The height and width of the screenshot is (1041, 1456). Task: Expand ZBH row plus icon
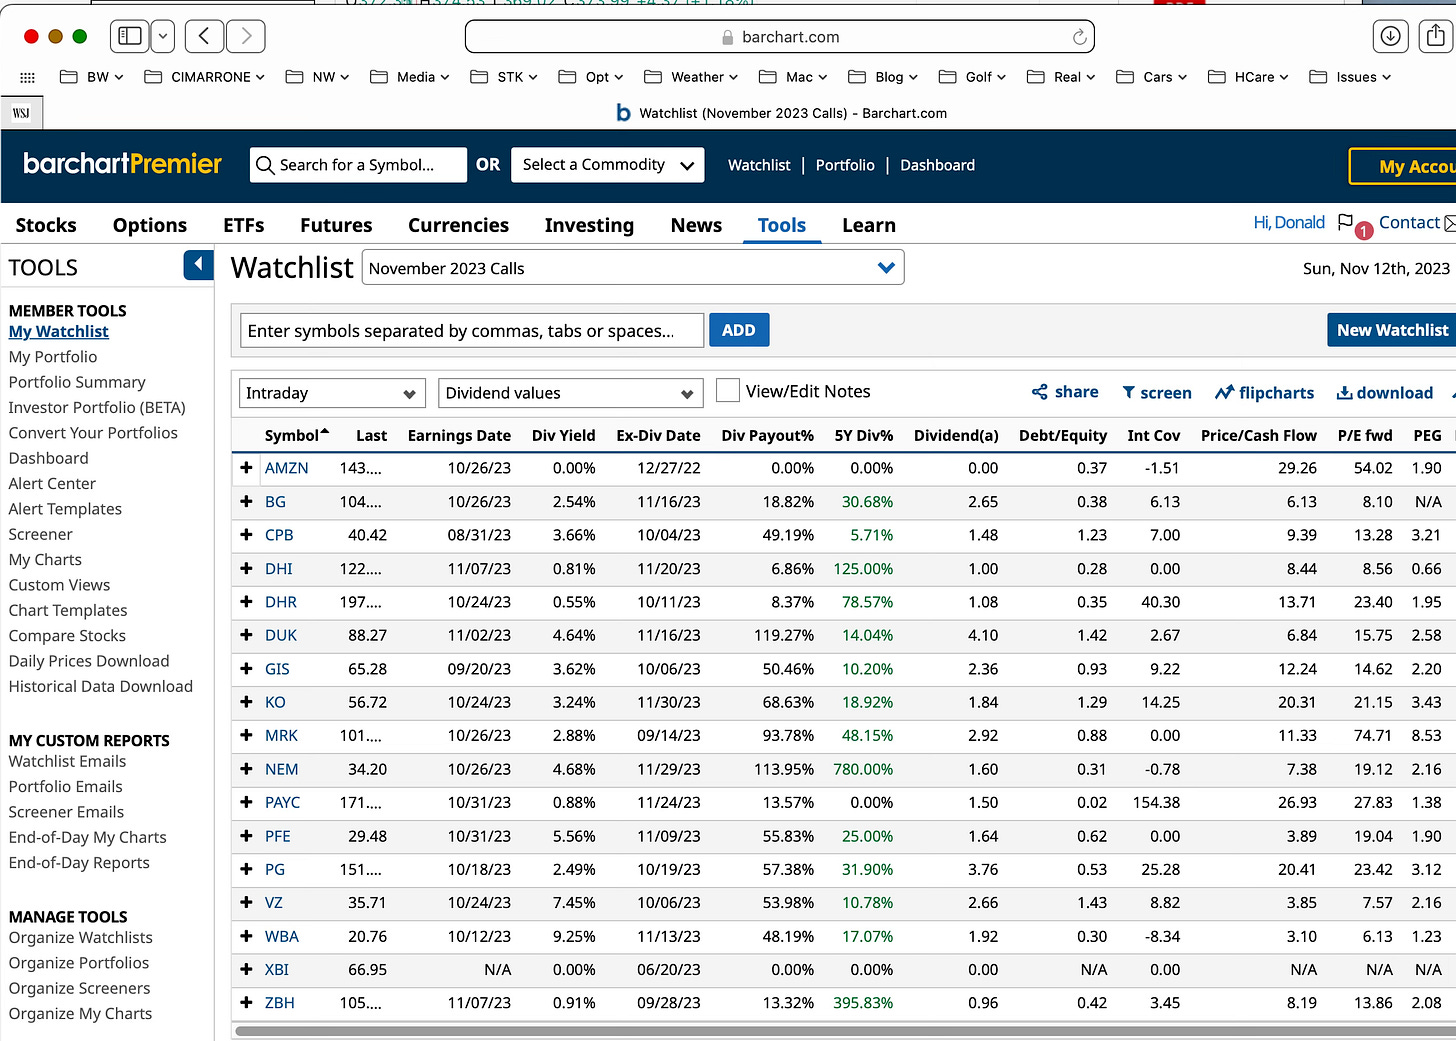pyautogui.click(x=246, y=1002)
